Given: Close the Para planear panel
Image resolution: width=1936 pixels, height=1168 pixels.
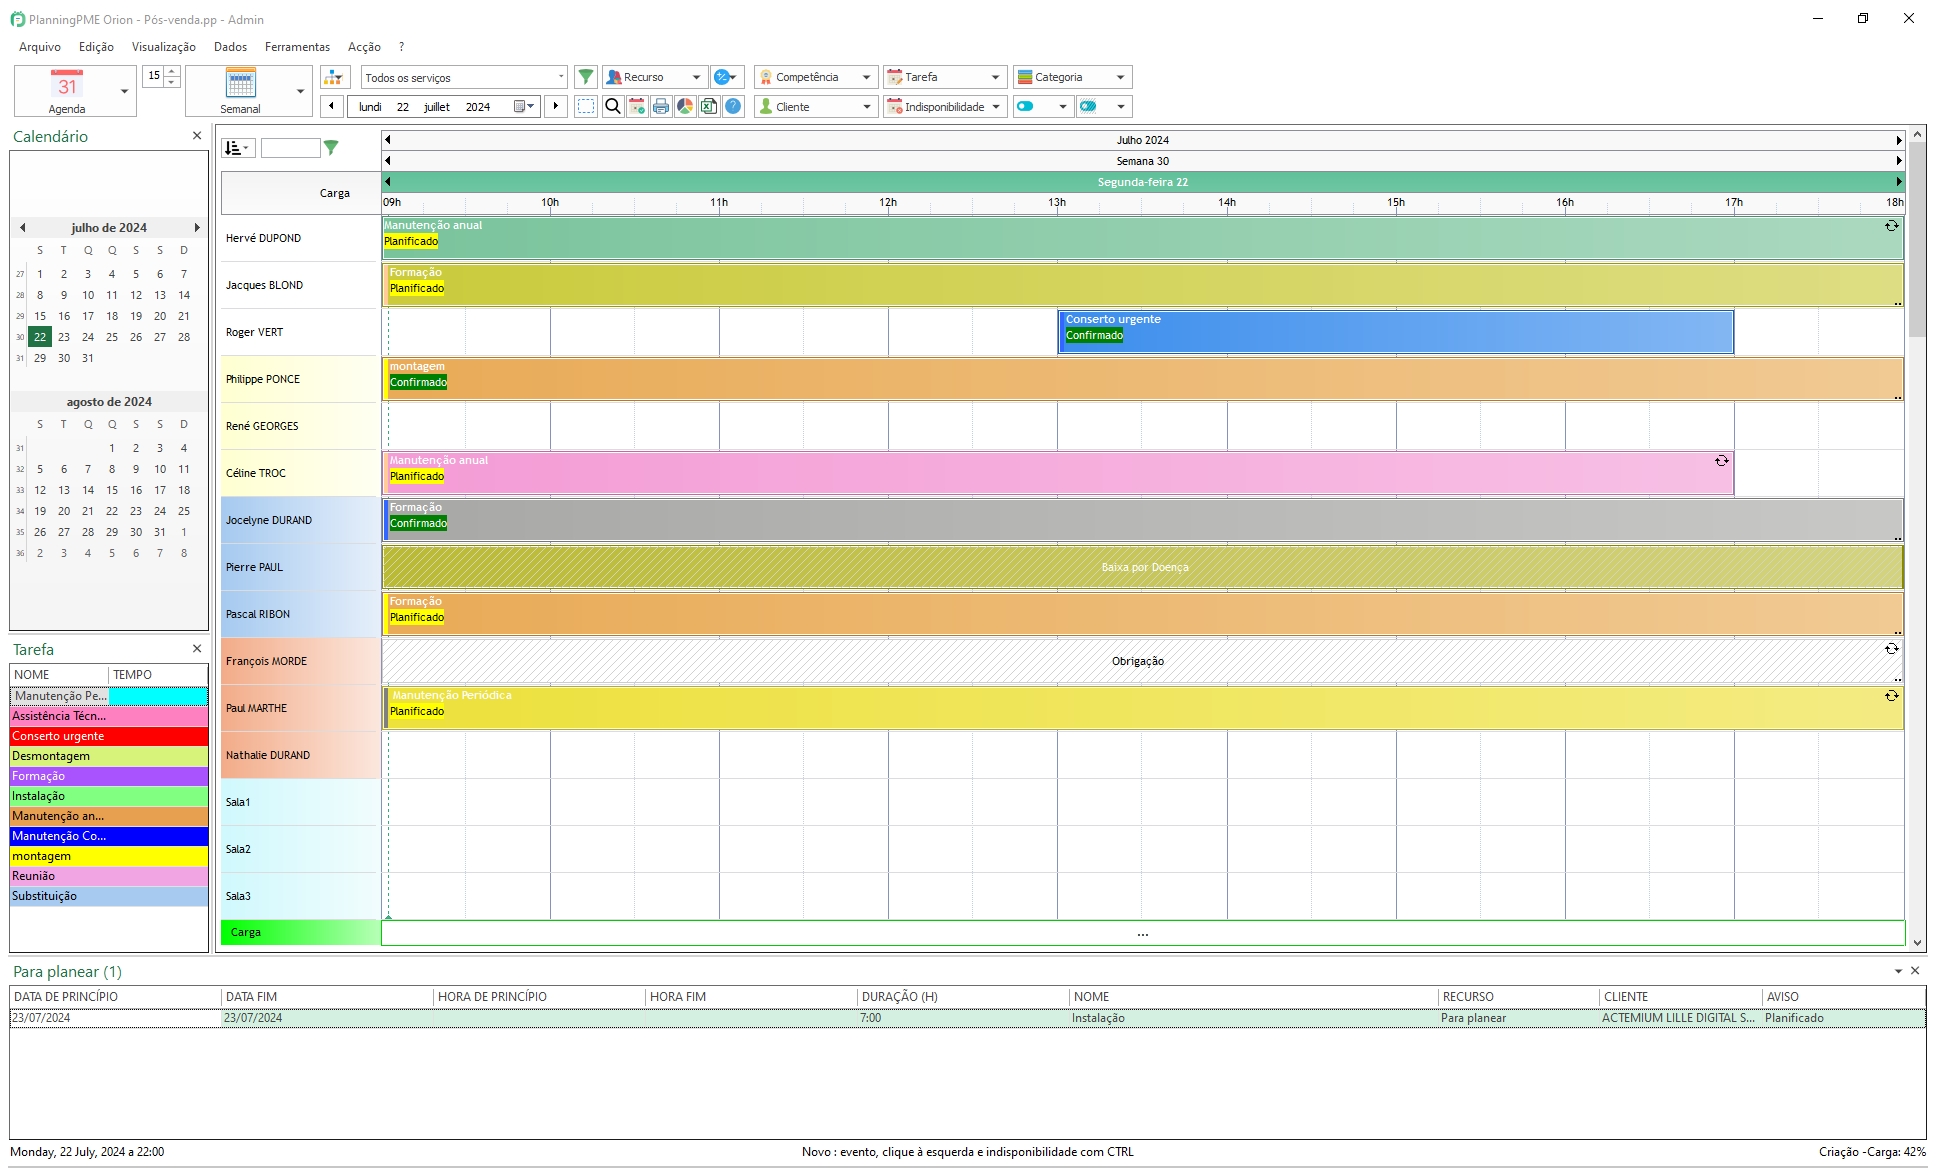Looking at the screenshot, I should pyautogui.click(x=1915, y=970).
